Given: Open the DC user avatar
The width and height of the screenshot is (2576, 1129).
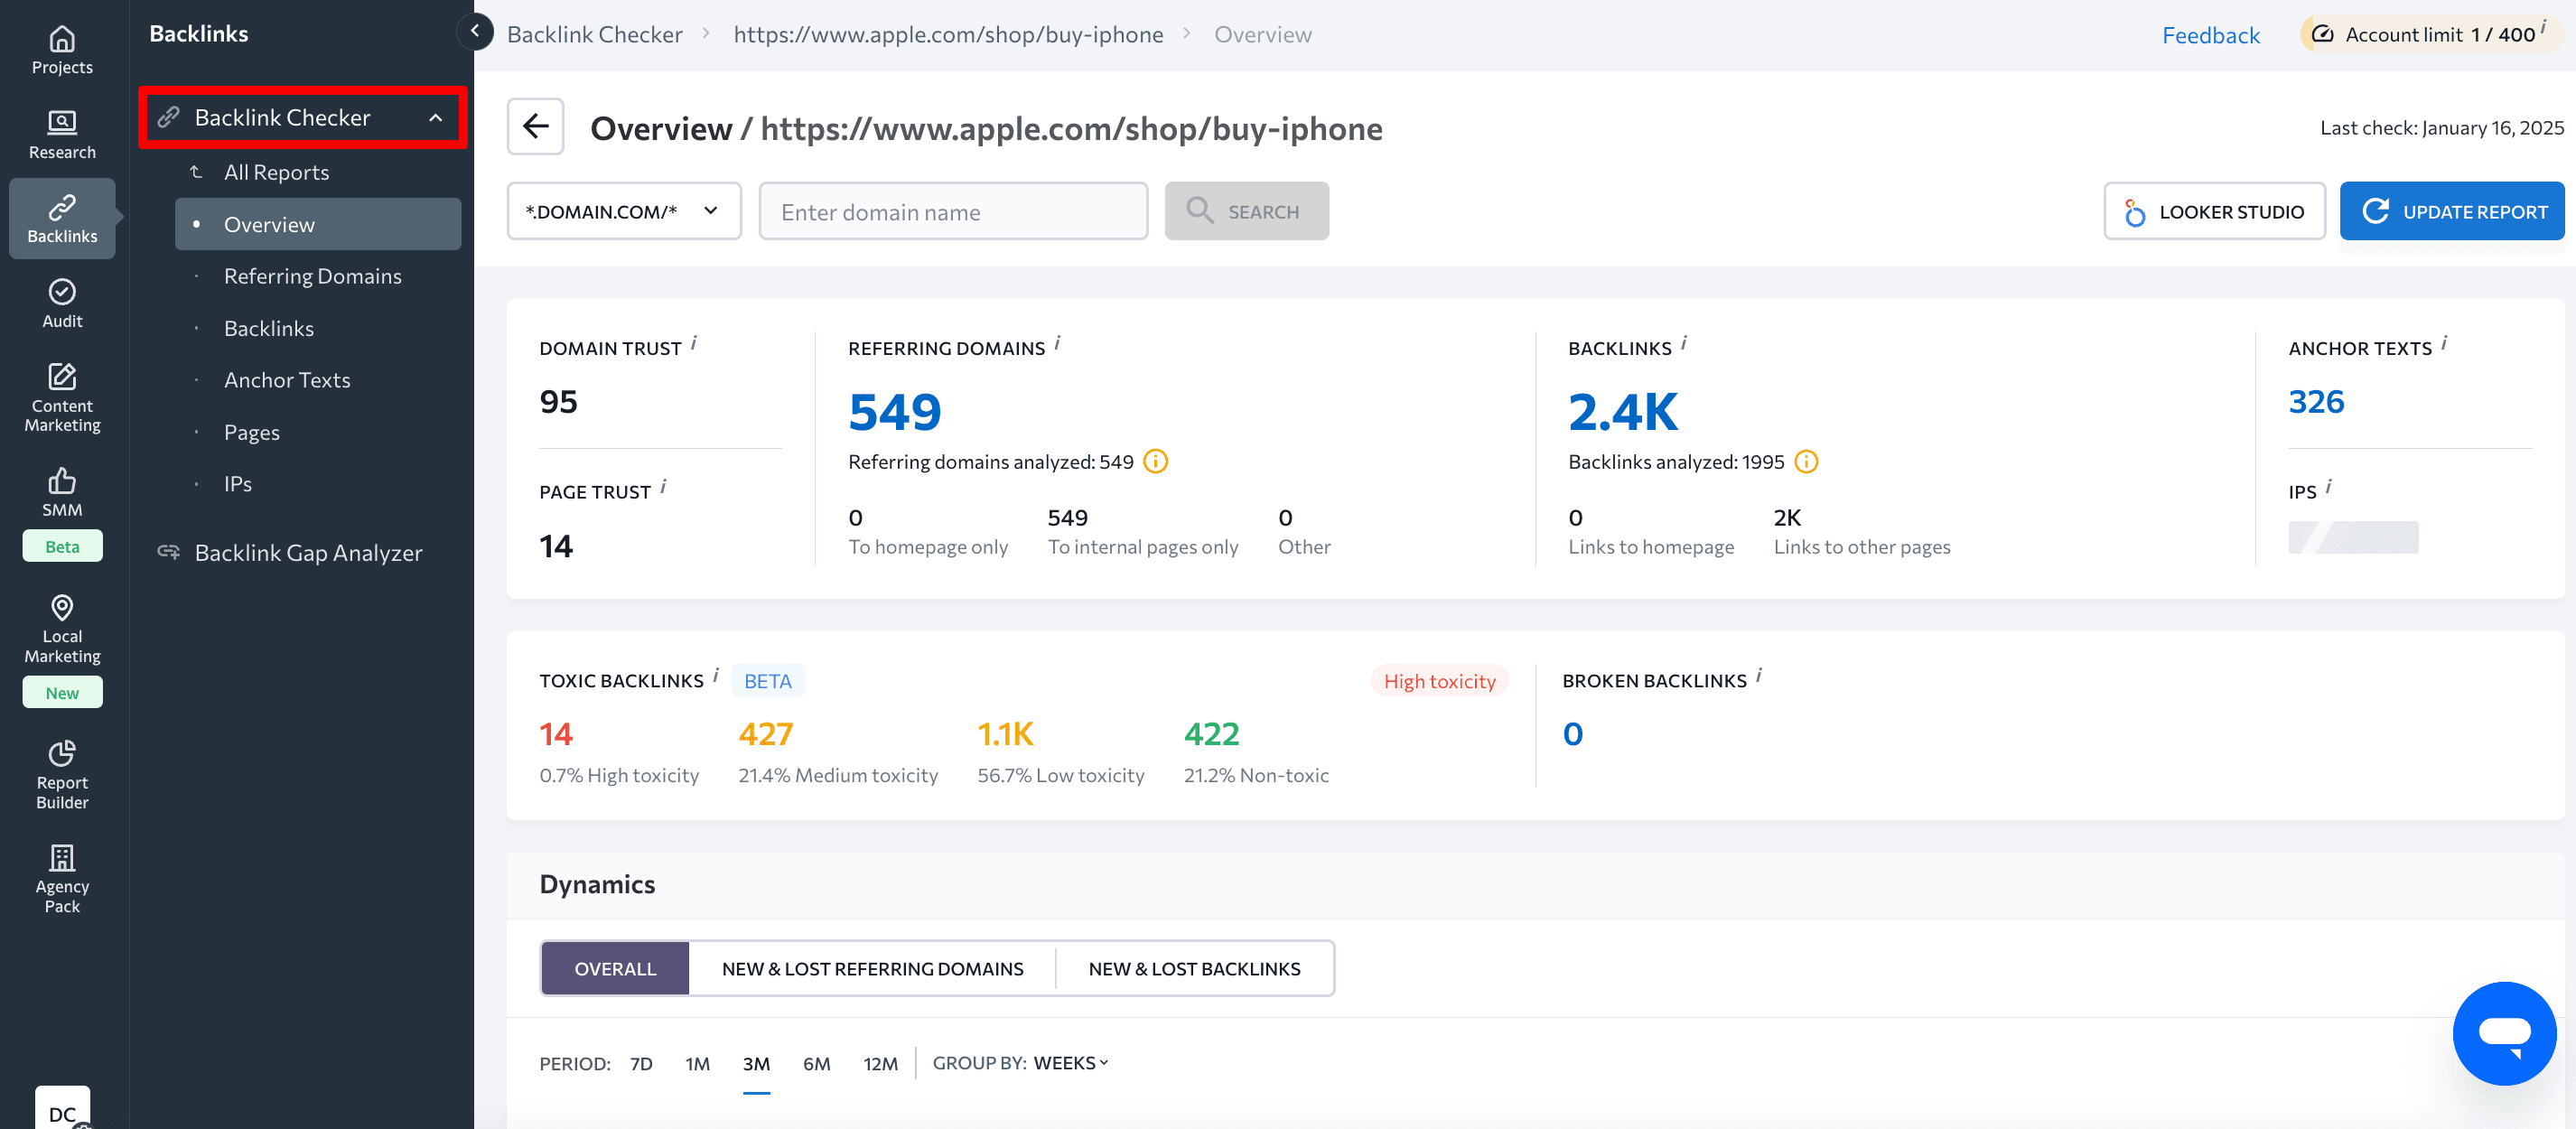Looking at the screenshot, I should 62,1107.
